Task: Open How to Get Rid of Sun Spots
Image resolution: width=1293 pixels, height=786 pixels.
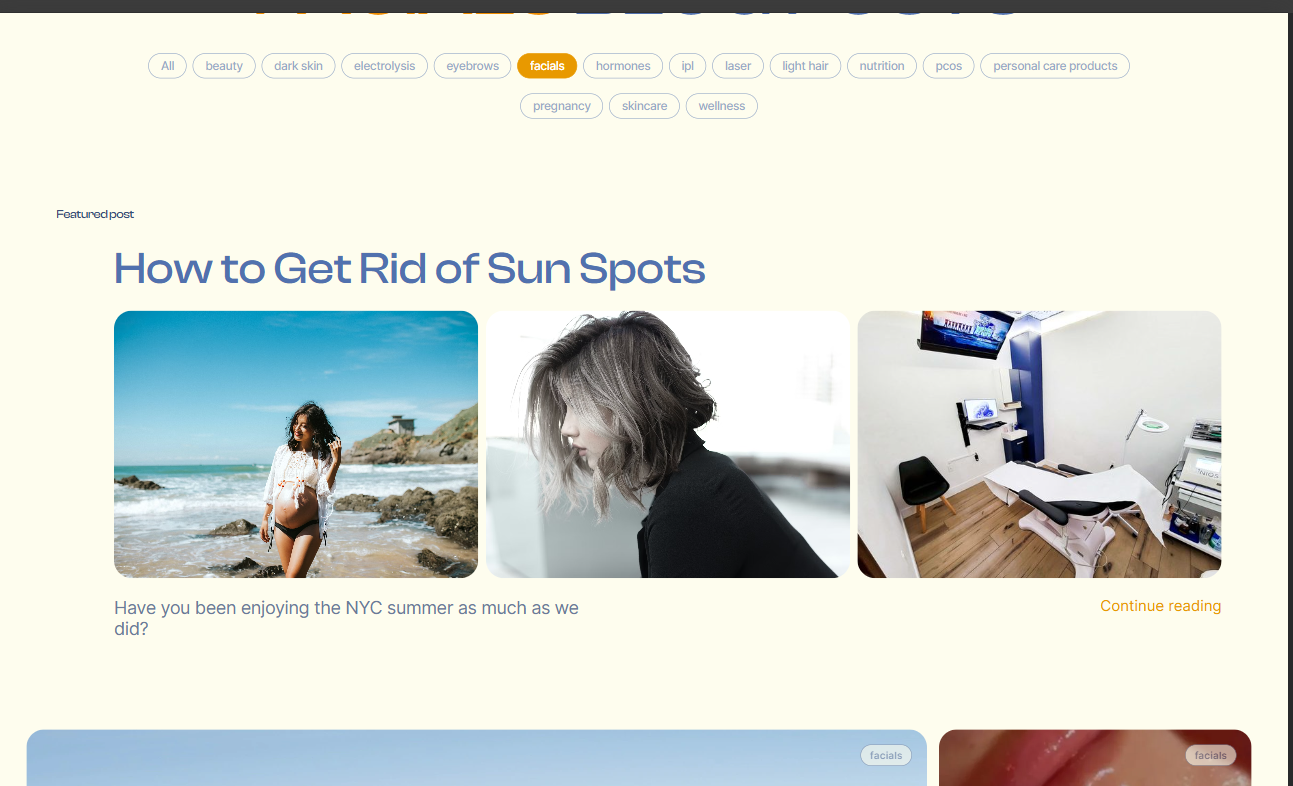Action: pos(410,269)
